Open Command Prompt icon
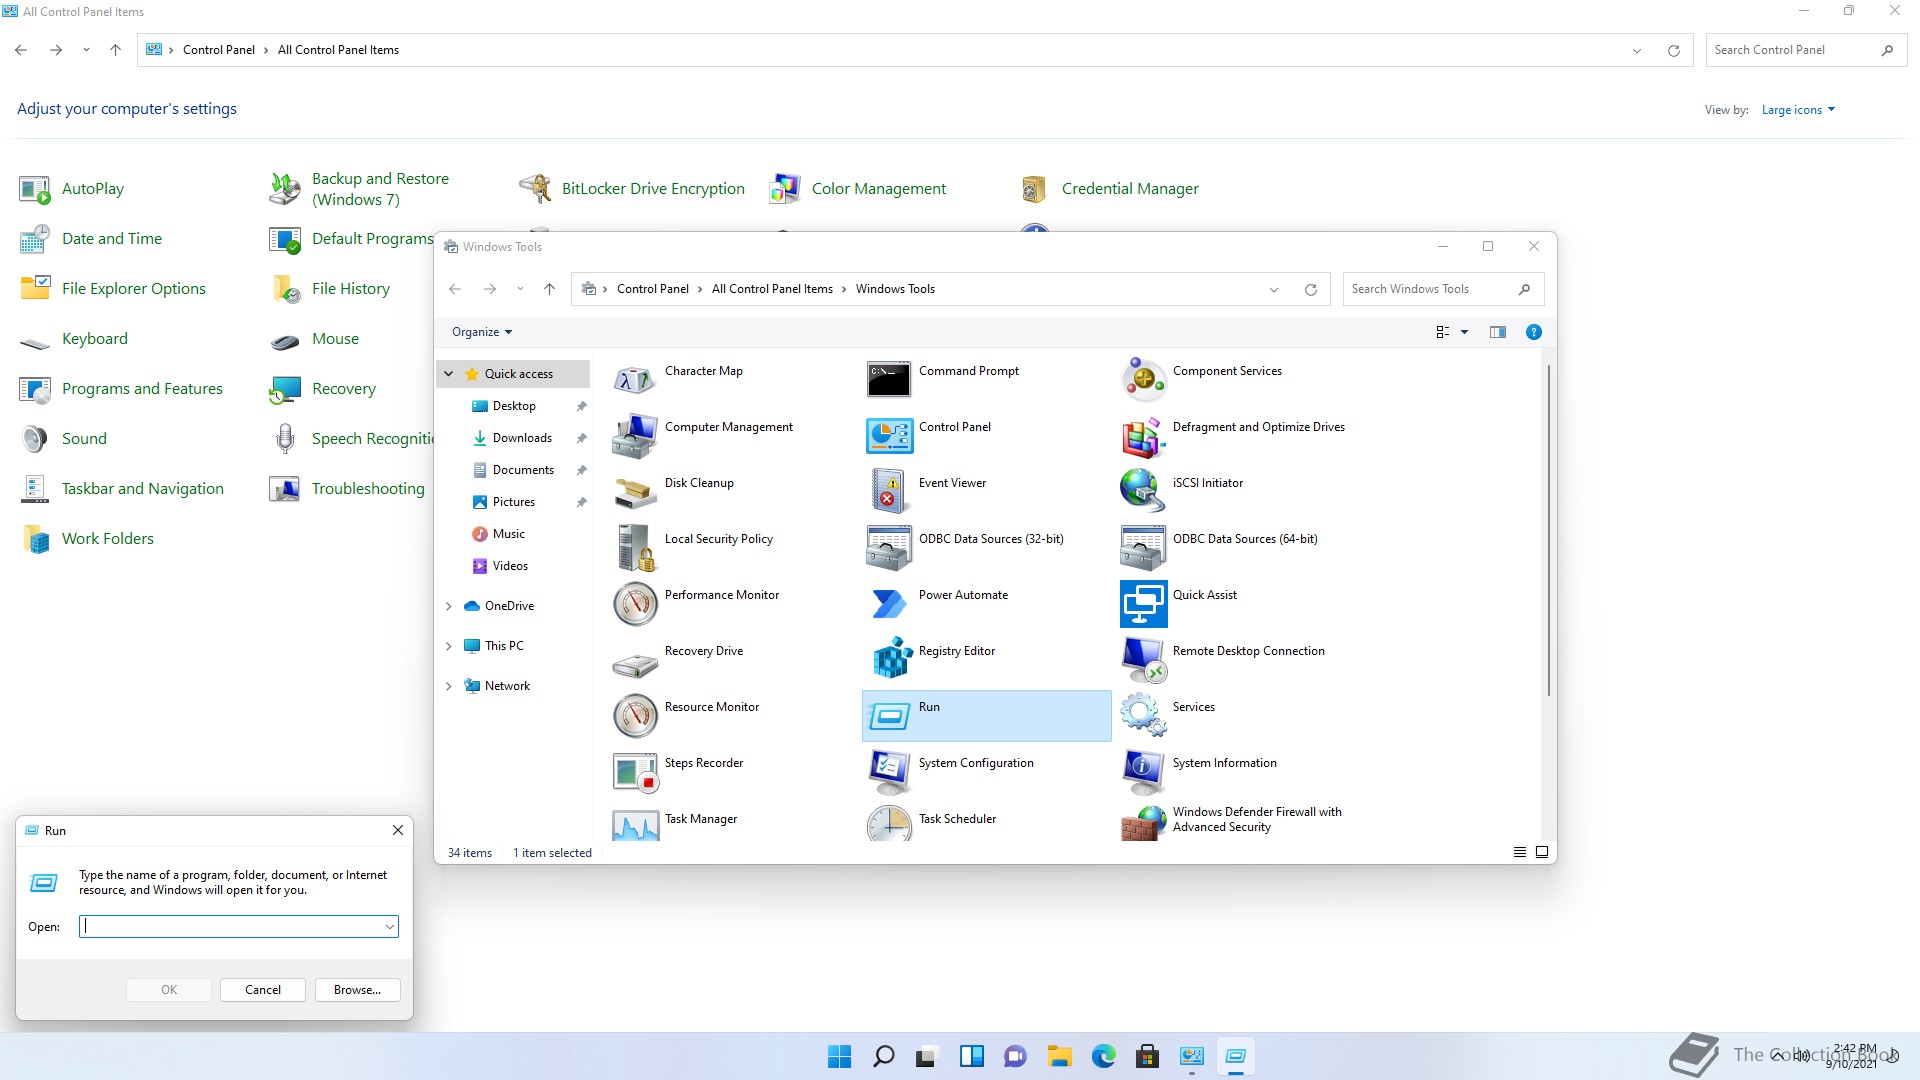 [889, 380]
